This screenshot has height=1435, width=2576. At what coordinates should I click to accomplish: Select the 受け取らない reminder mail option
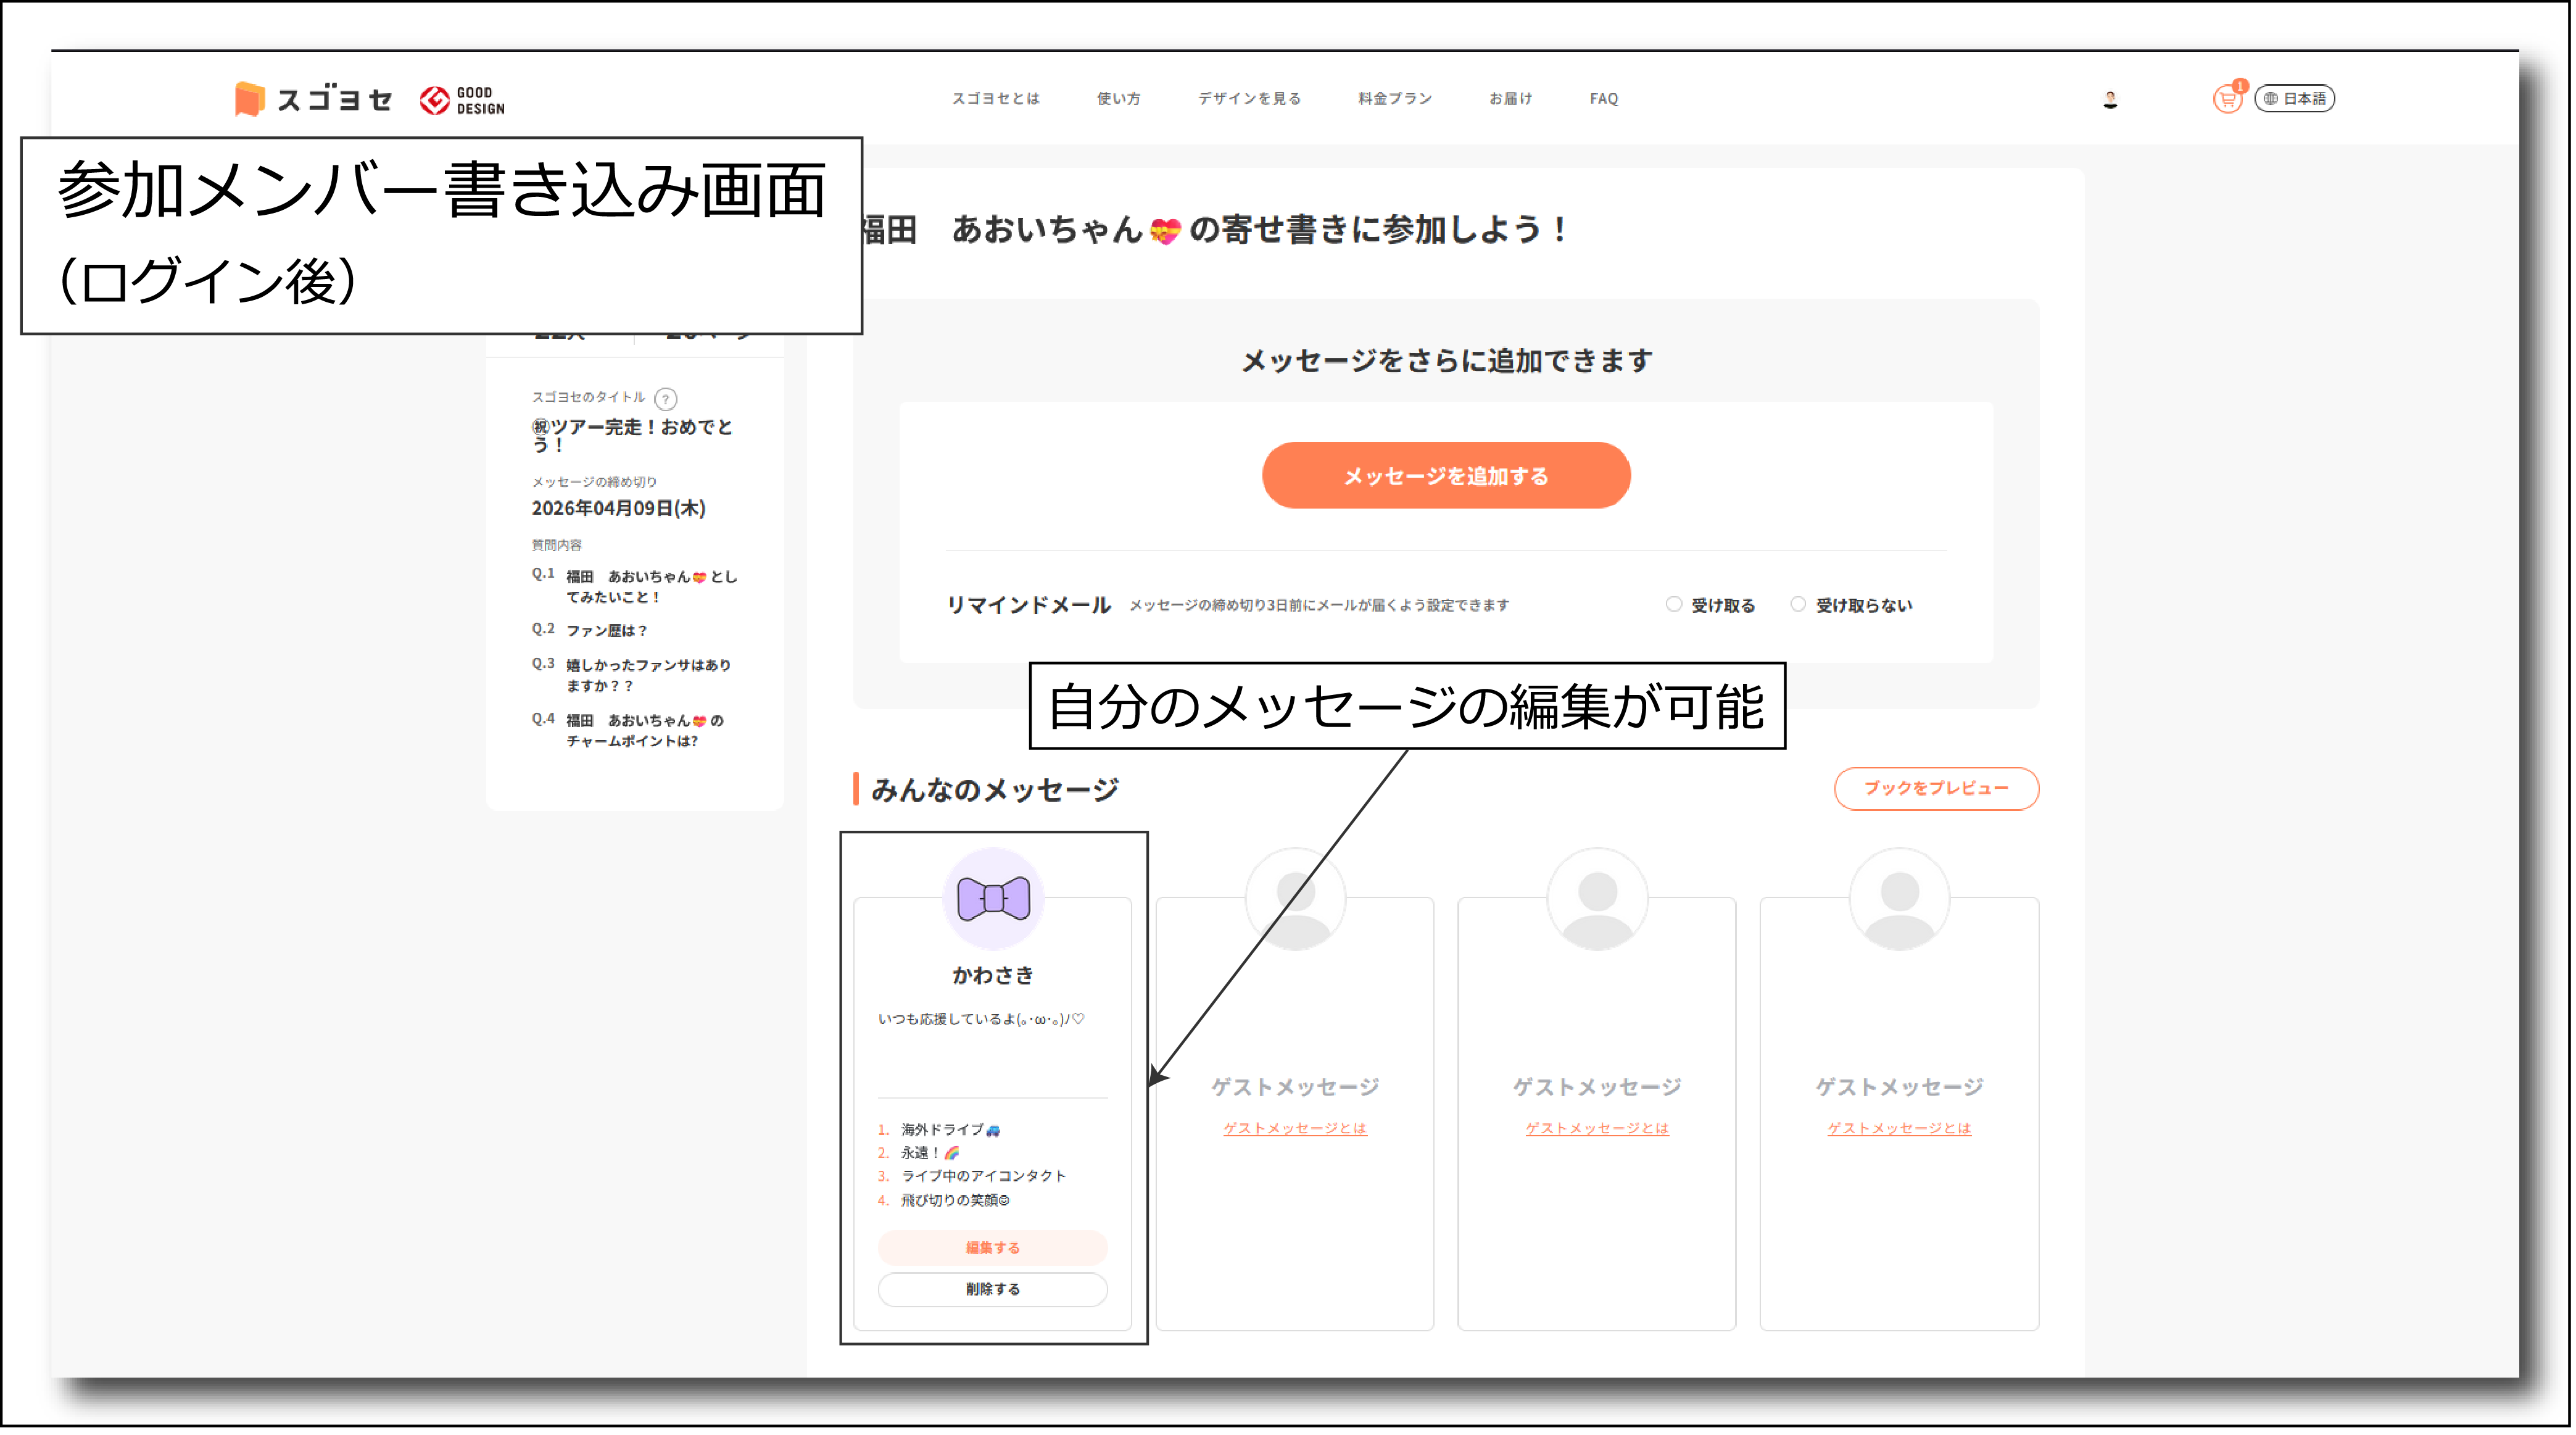(1798, 604)
